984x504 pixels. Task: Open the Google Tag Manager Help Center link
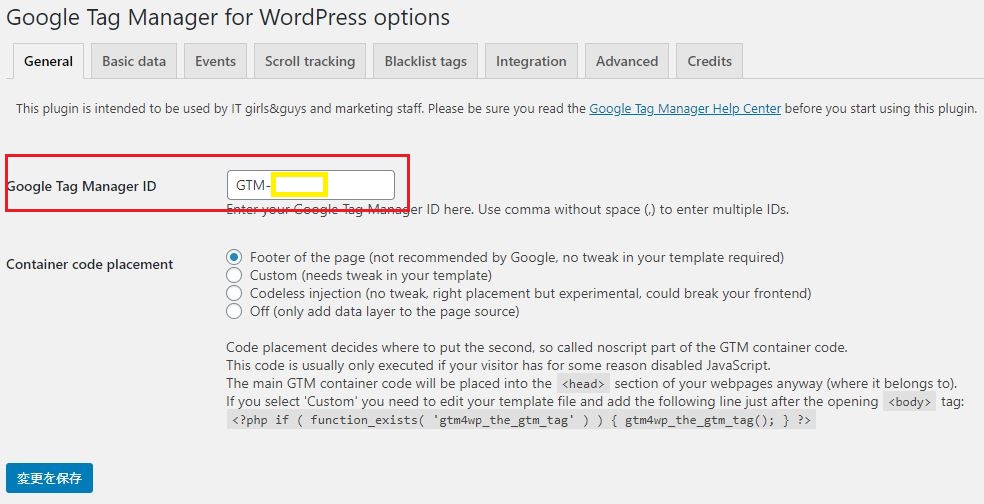point(685,108)
